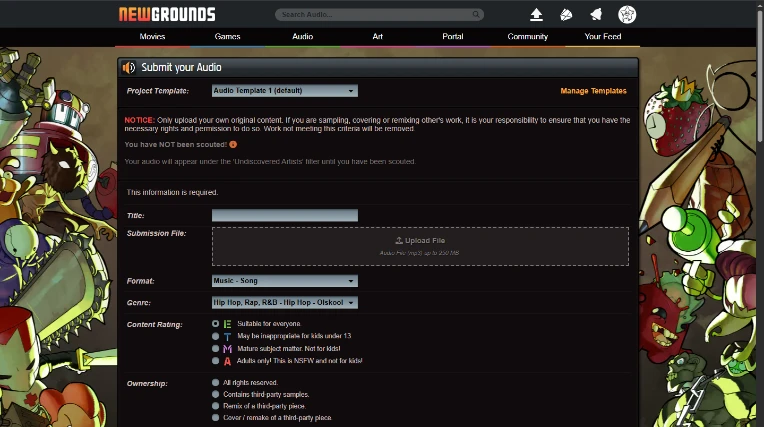Click 'Audio File (mp3) up to 250 MB' text
The image size is (764, 427).
pos(419,253)
